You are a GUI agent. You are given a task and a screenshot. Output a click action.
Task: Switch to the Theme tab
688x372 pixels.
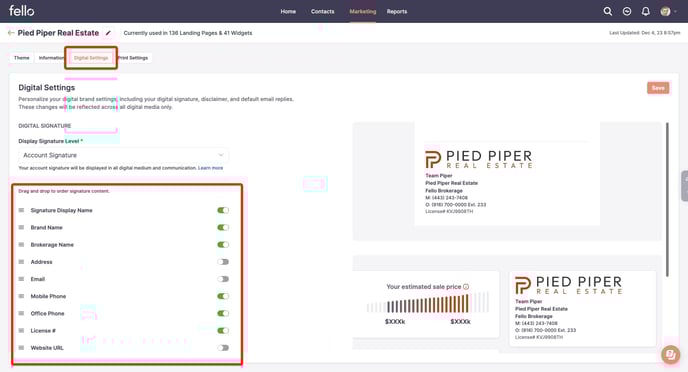click(x=22, y=58)
